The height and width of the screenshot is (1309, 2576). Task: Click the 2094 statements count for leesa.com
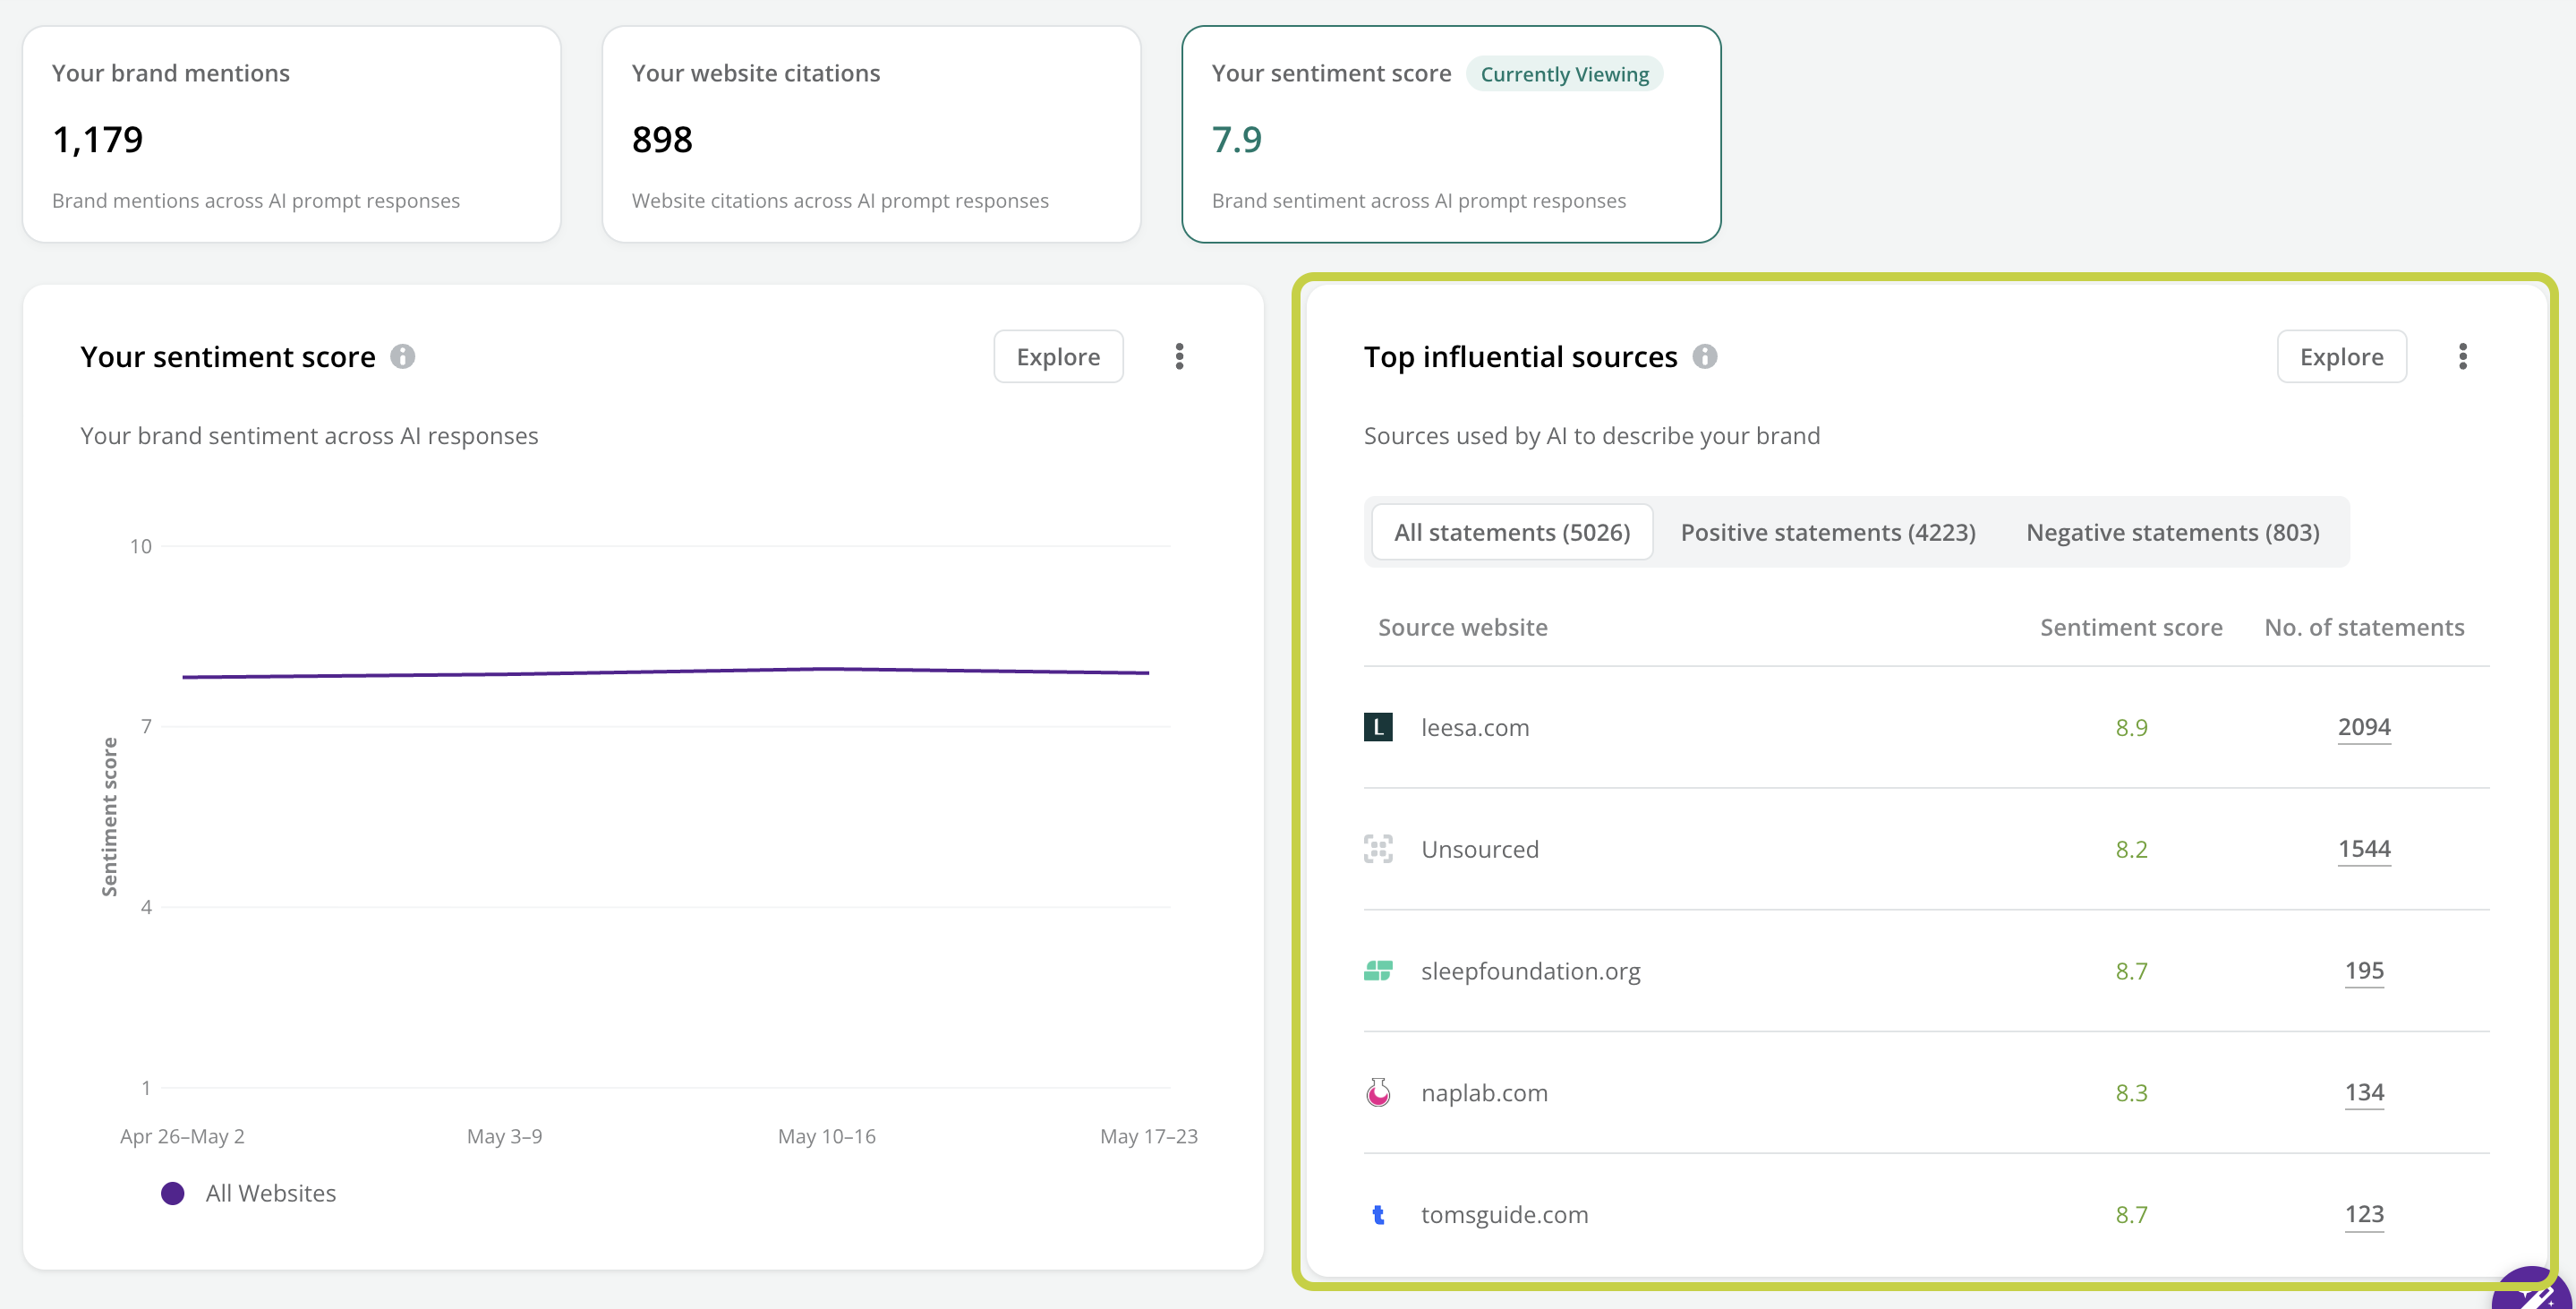(x=2364, y=727)
